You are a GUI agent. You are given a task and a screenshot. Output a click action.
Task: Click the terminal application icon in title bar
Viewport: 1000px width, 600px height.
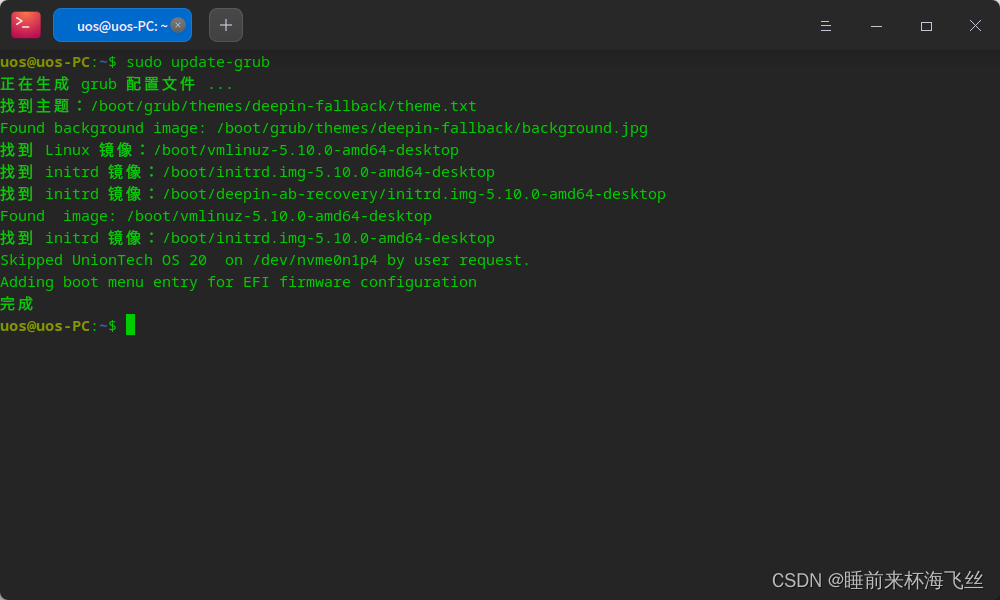[x=26, y=25]
